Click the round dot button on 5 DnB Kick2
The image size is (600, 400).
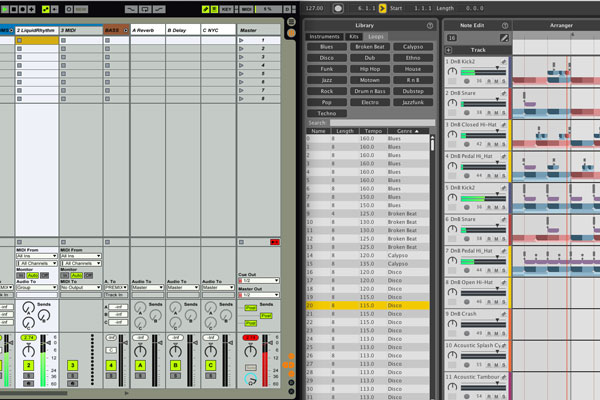pos(466,207)
